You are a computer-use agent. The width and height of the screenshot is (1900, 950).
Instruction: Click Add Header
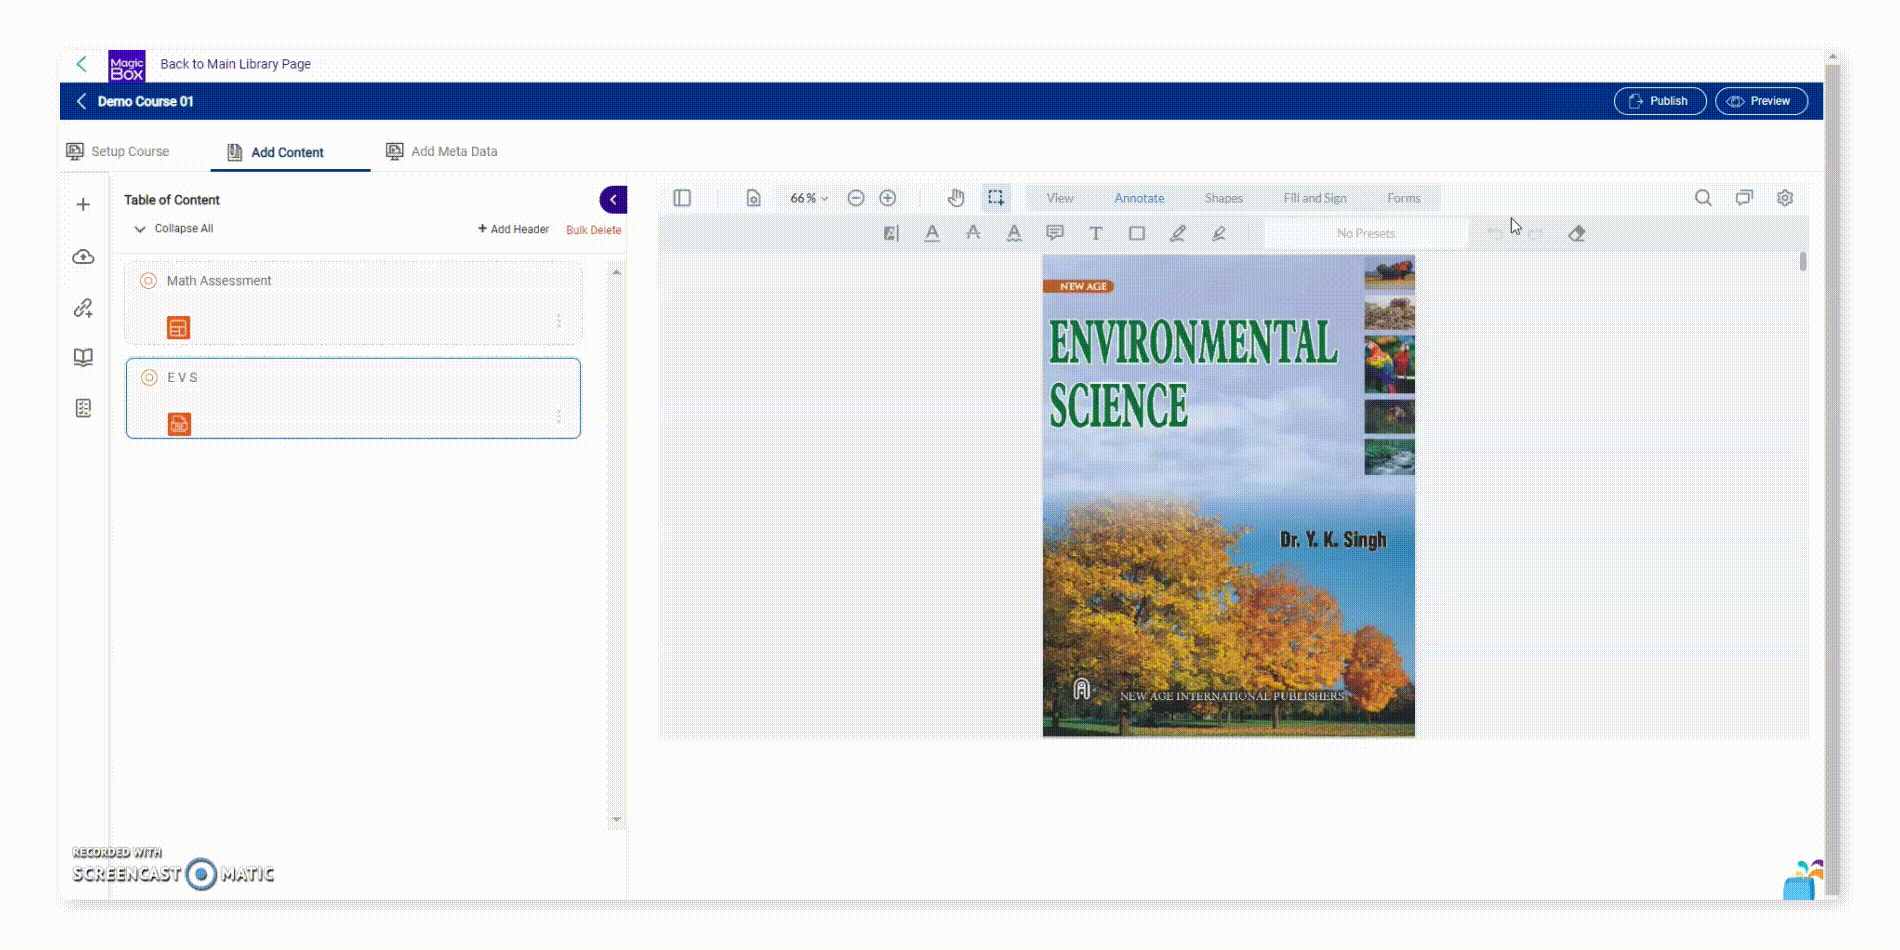pyautogui.click(x=513, y=229)
